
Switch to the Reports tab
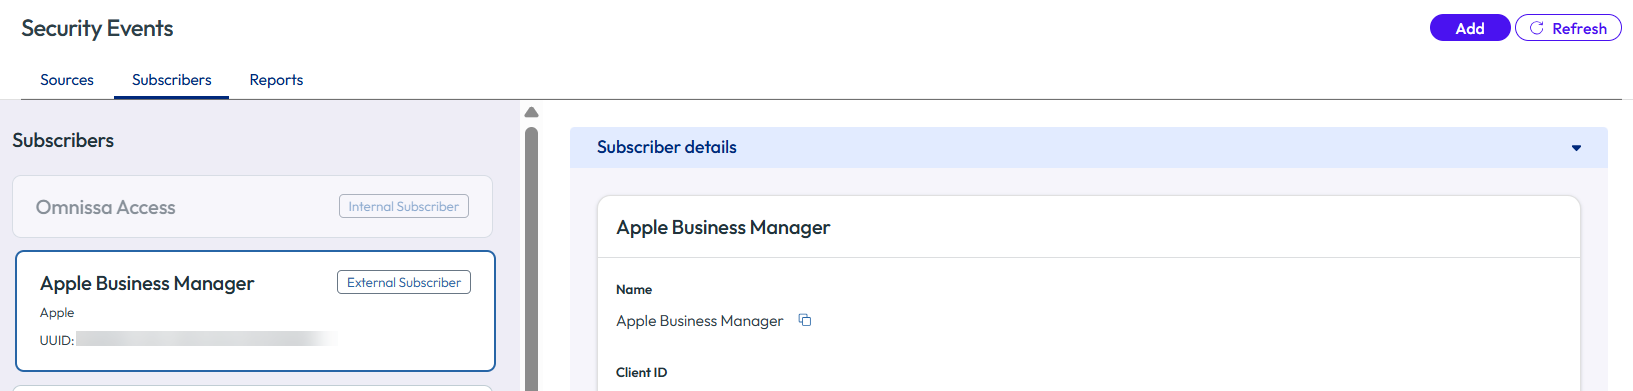click(x=276, y=80)
